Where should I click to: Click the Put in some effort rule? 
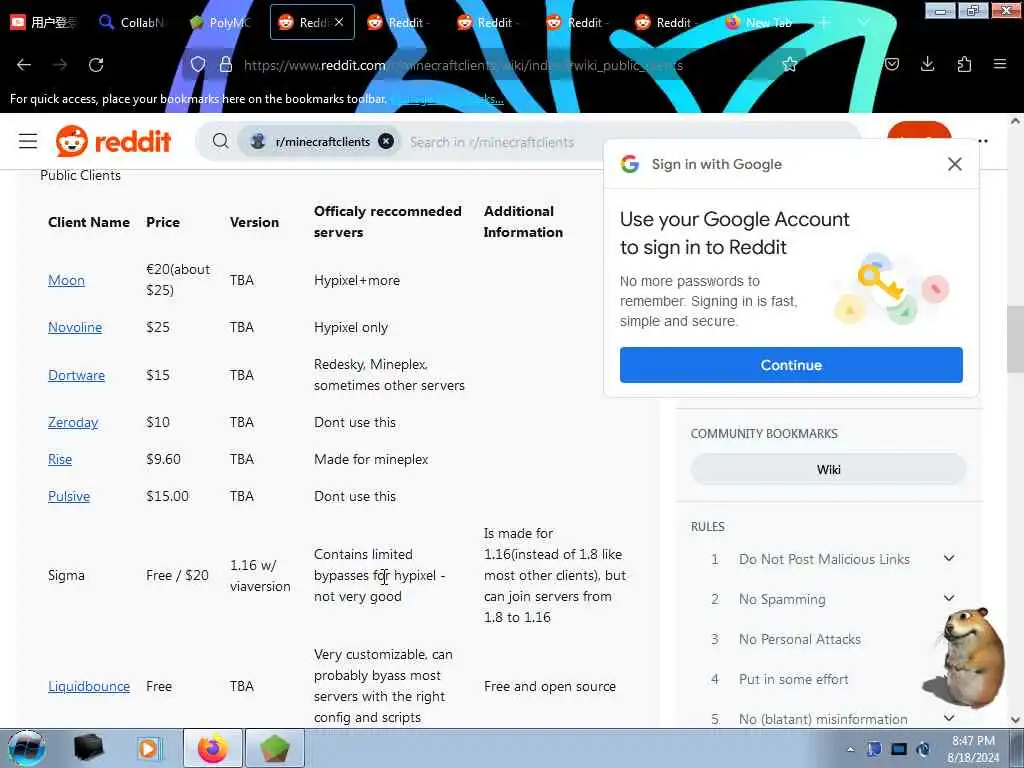(793, 679)
